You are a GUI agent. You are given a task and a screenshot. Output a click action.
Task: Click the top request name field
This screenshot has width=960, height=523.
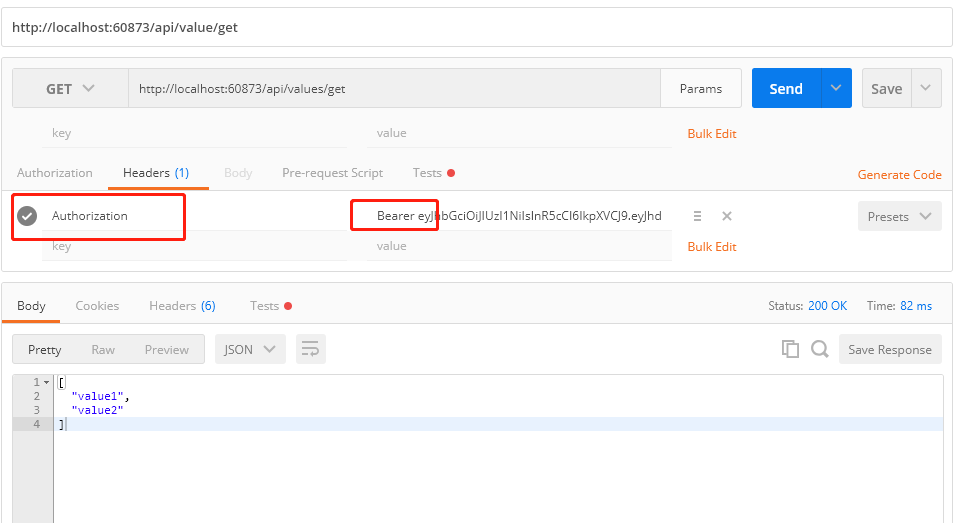click(476, 27)
